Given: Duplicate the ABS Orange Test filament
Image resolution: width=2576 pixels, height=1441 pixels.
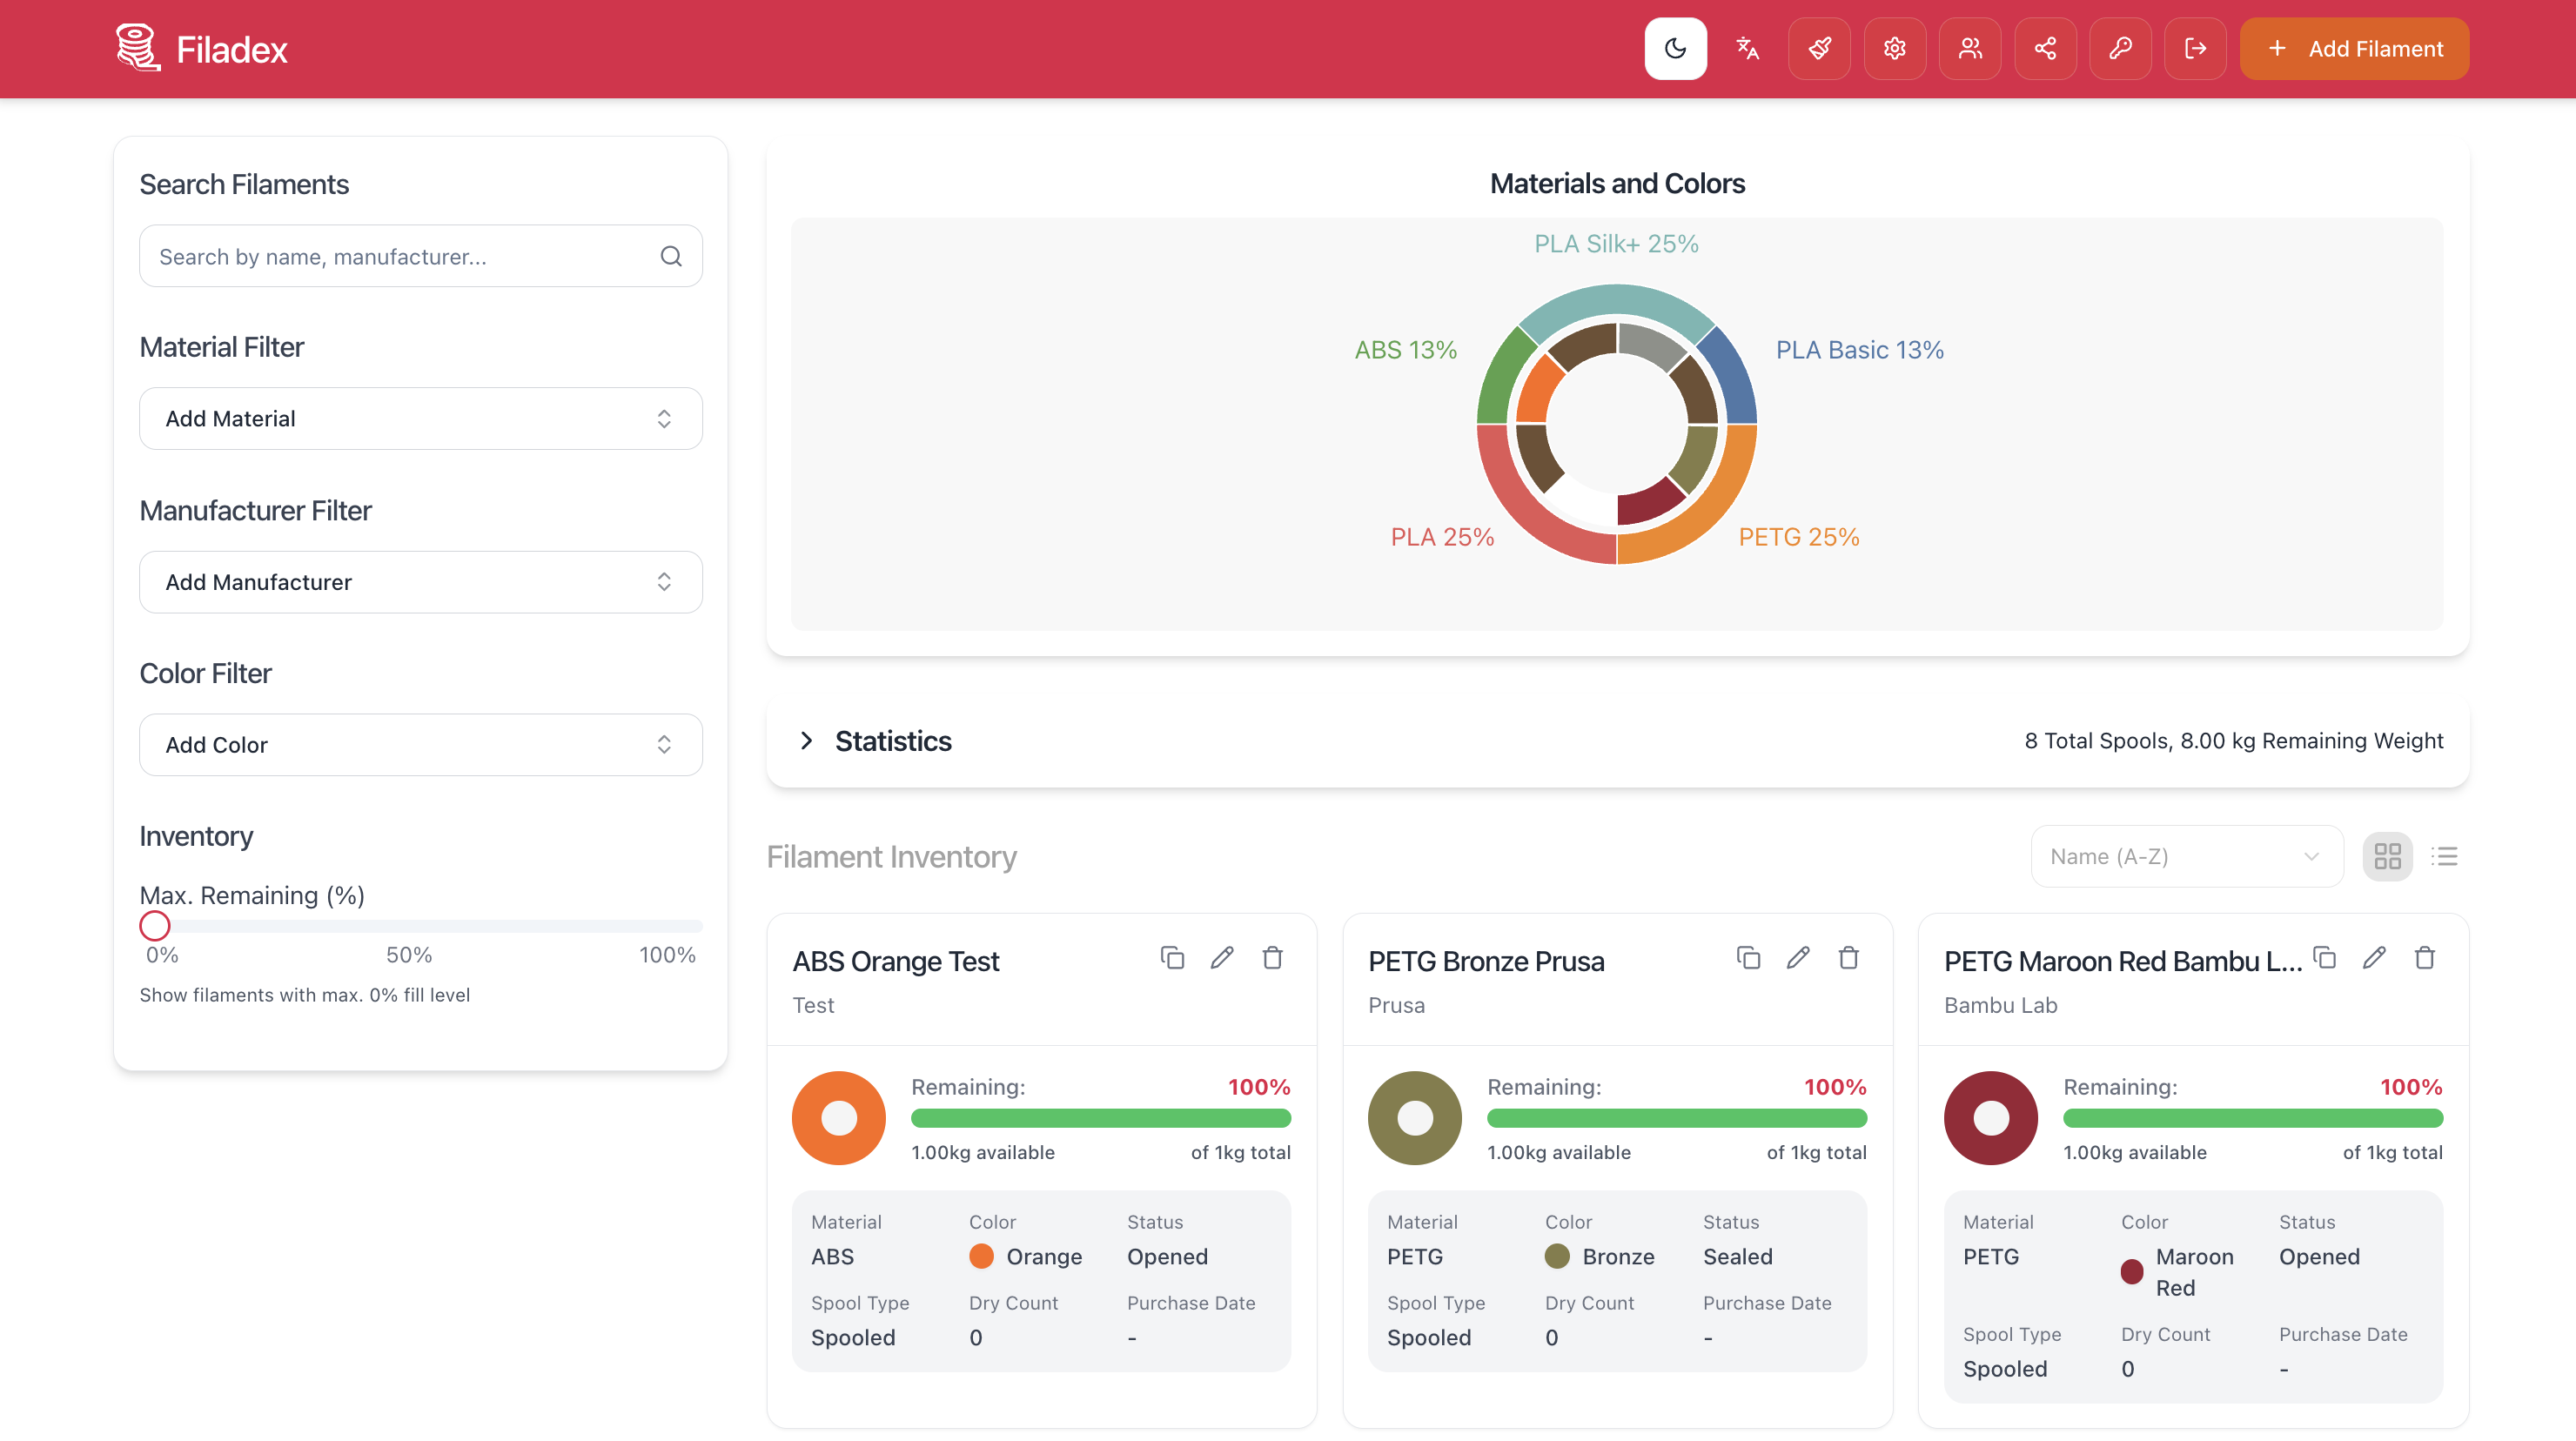Looking at the screenshot, I should [1172, 957].
